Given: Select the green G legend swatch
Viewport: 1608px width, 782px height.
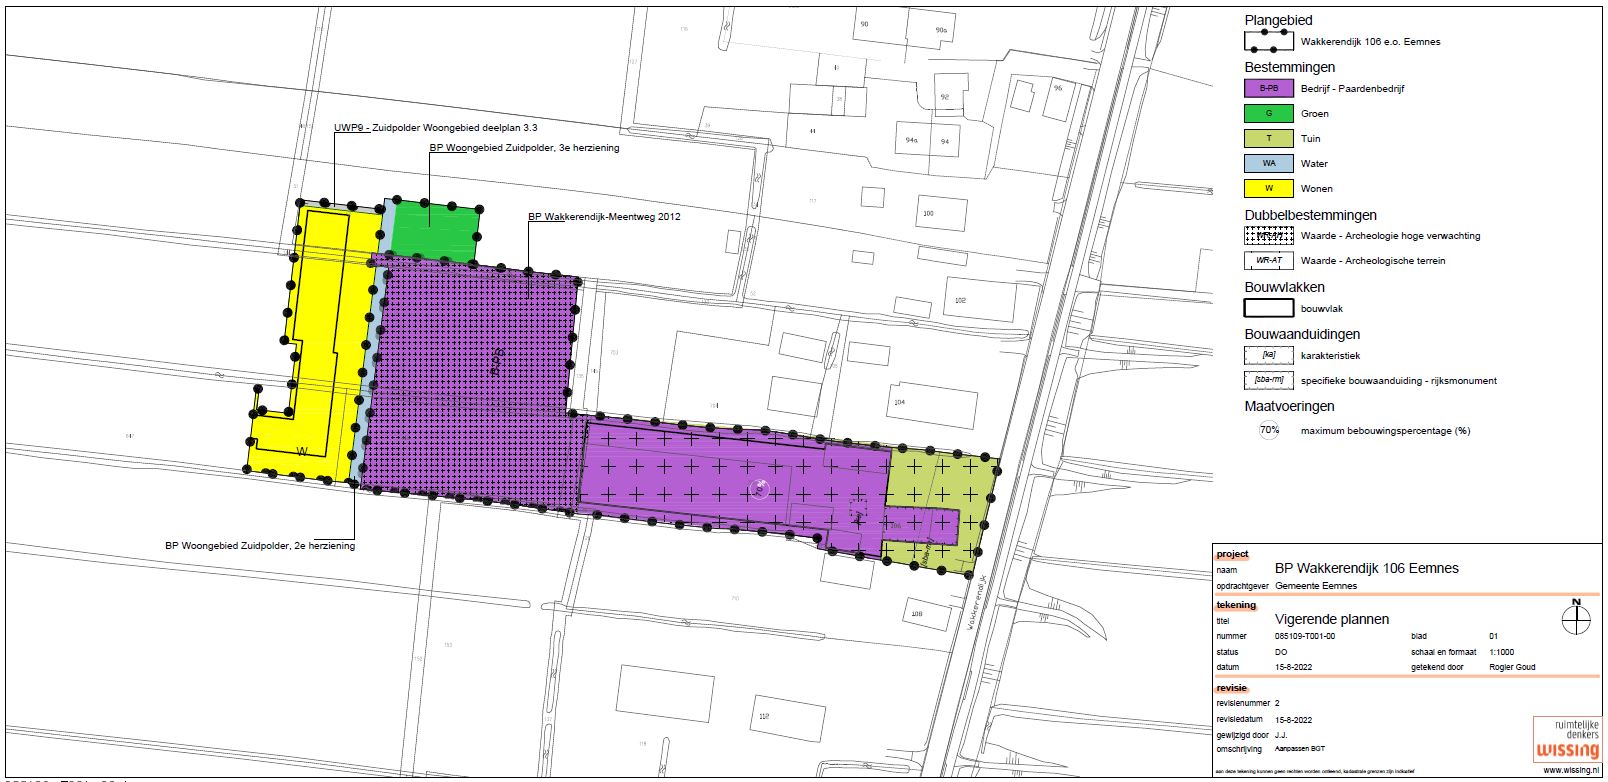Looking at the screenshot, I should [1268, 113].
